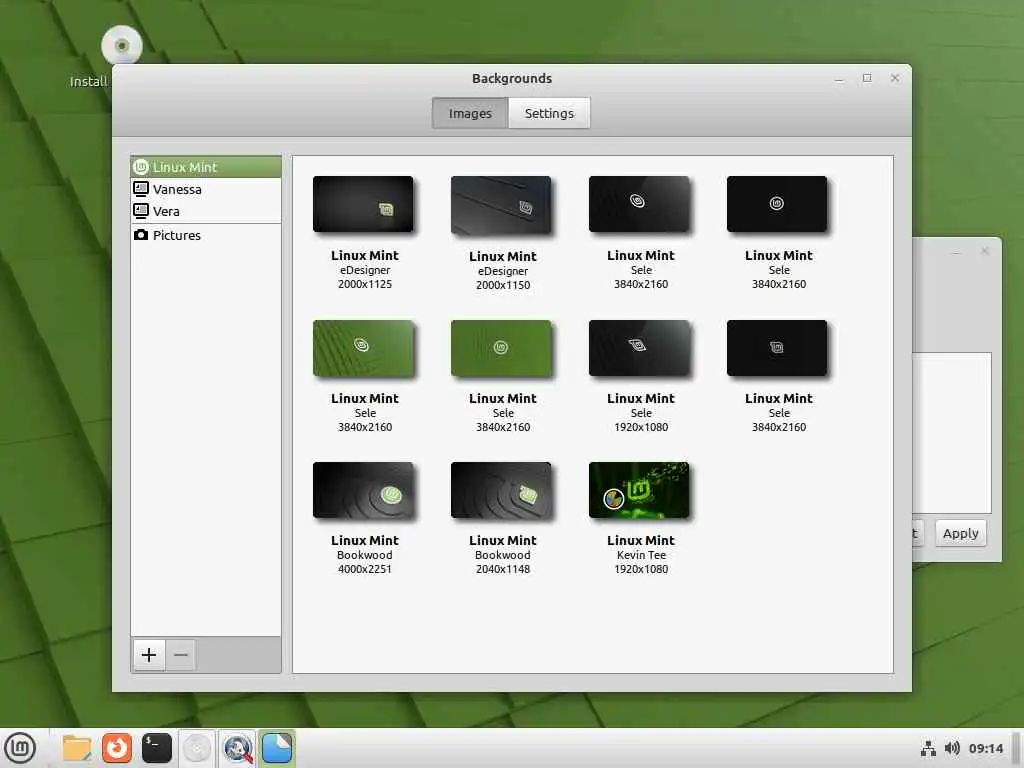
Task: Select green striped Sele wallpaper thumbnail
Action: [x=363, y=348]
